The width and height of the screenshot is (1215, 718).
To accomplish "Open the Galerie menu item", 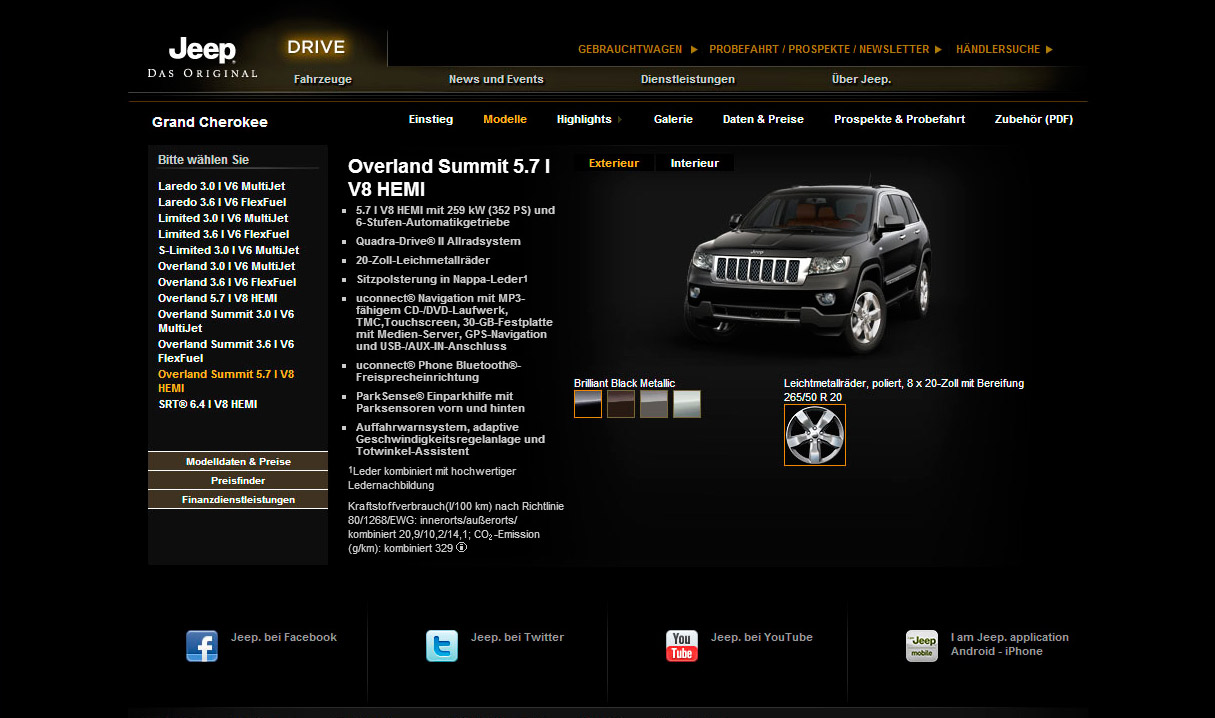I will point(673,119).
